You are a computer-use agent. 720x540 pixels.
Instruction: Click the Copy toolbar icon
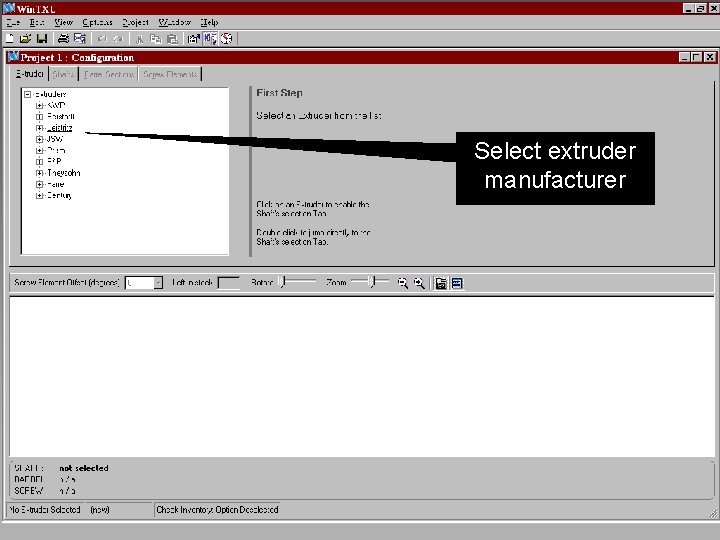156,39
